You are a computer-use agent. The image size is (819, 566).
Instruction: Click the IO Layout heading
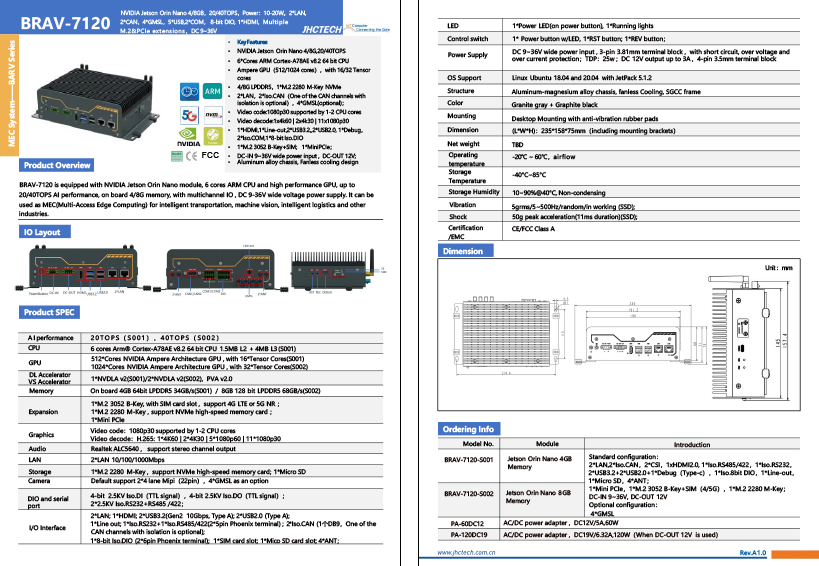[x=42, y=232]
